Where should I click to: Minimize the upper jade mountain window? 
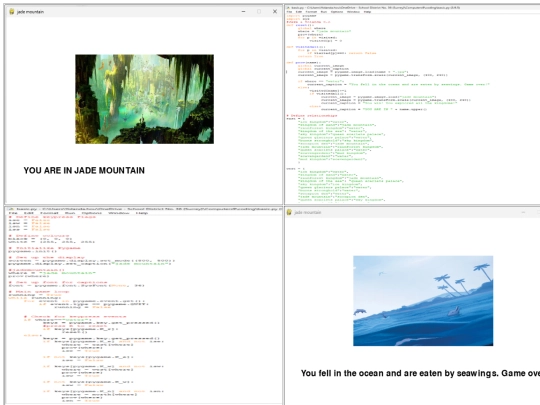point(243,11)
